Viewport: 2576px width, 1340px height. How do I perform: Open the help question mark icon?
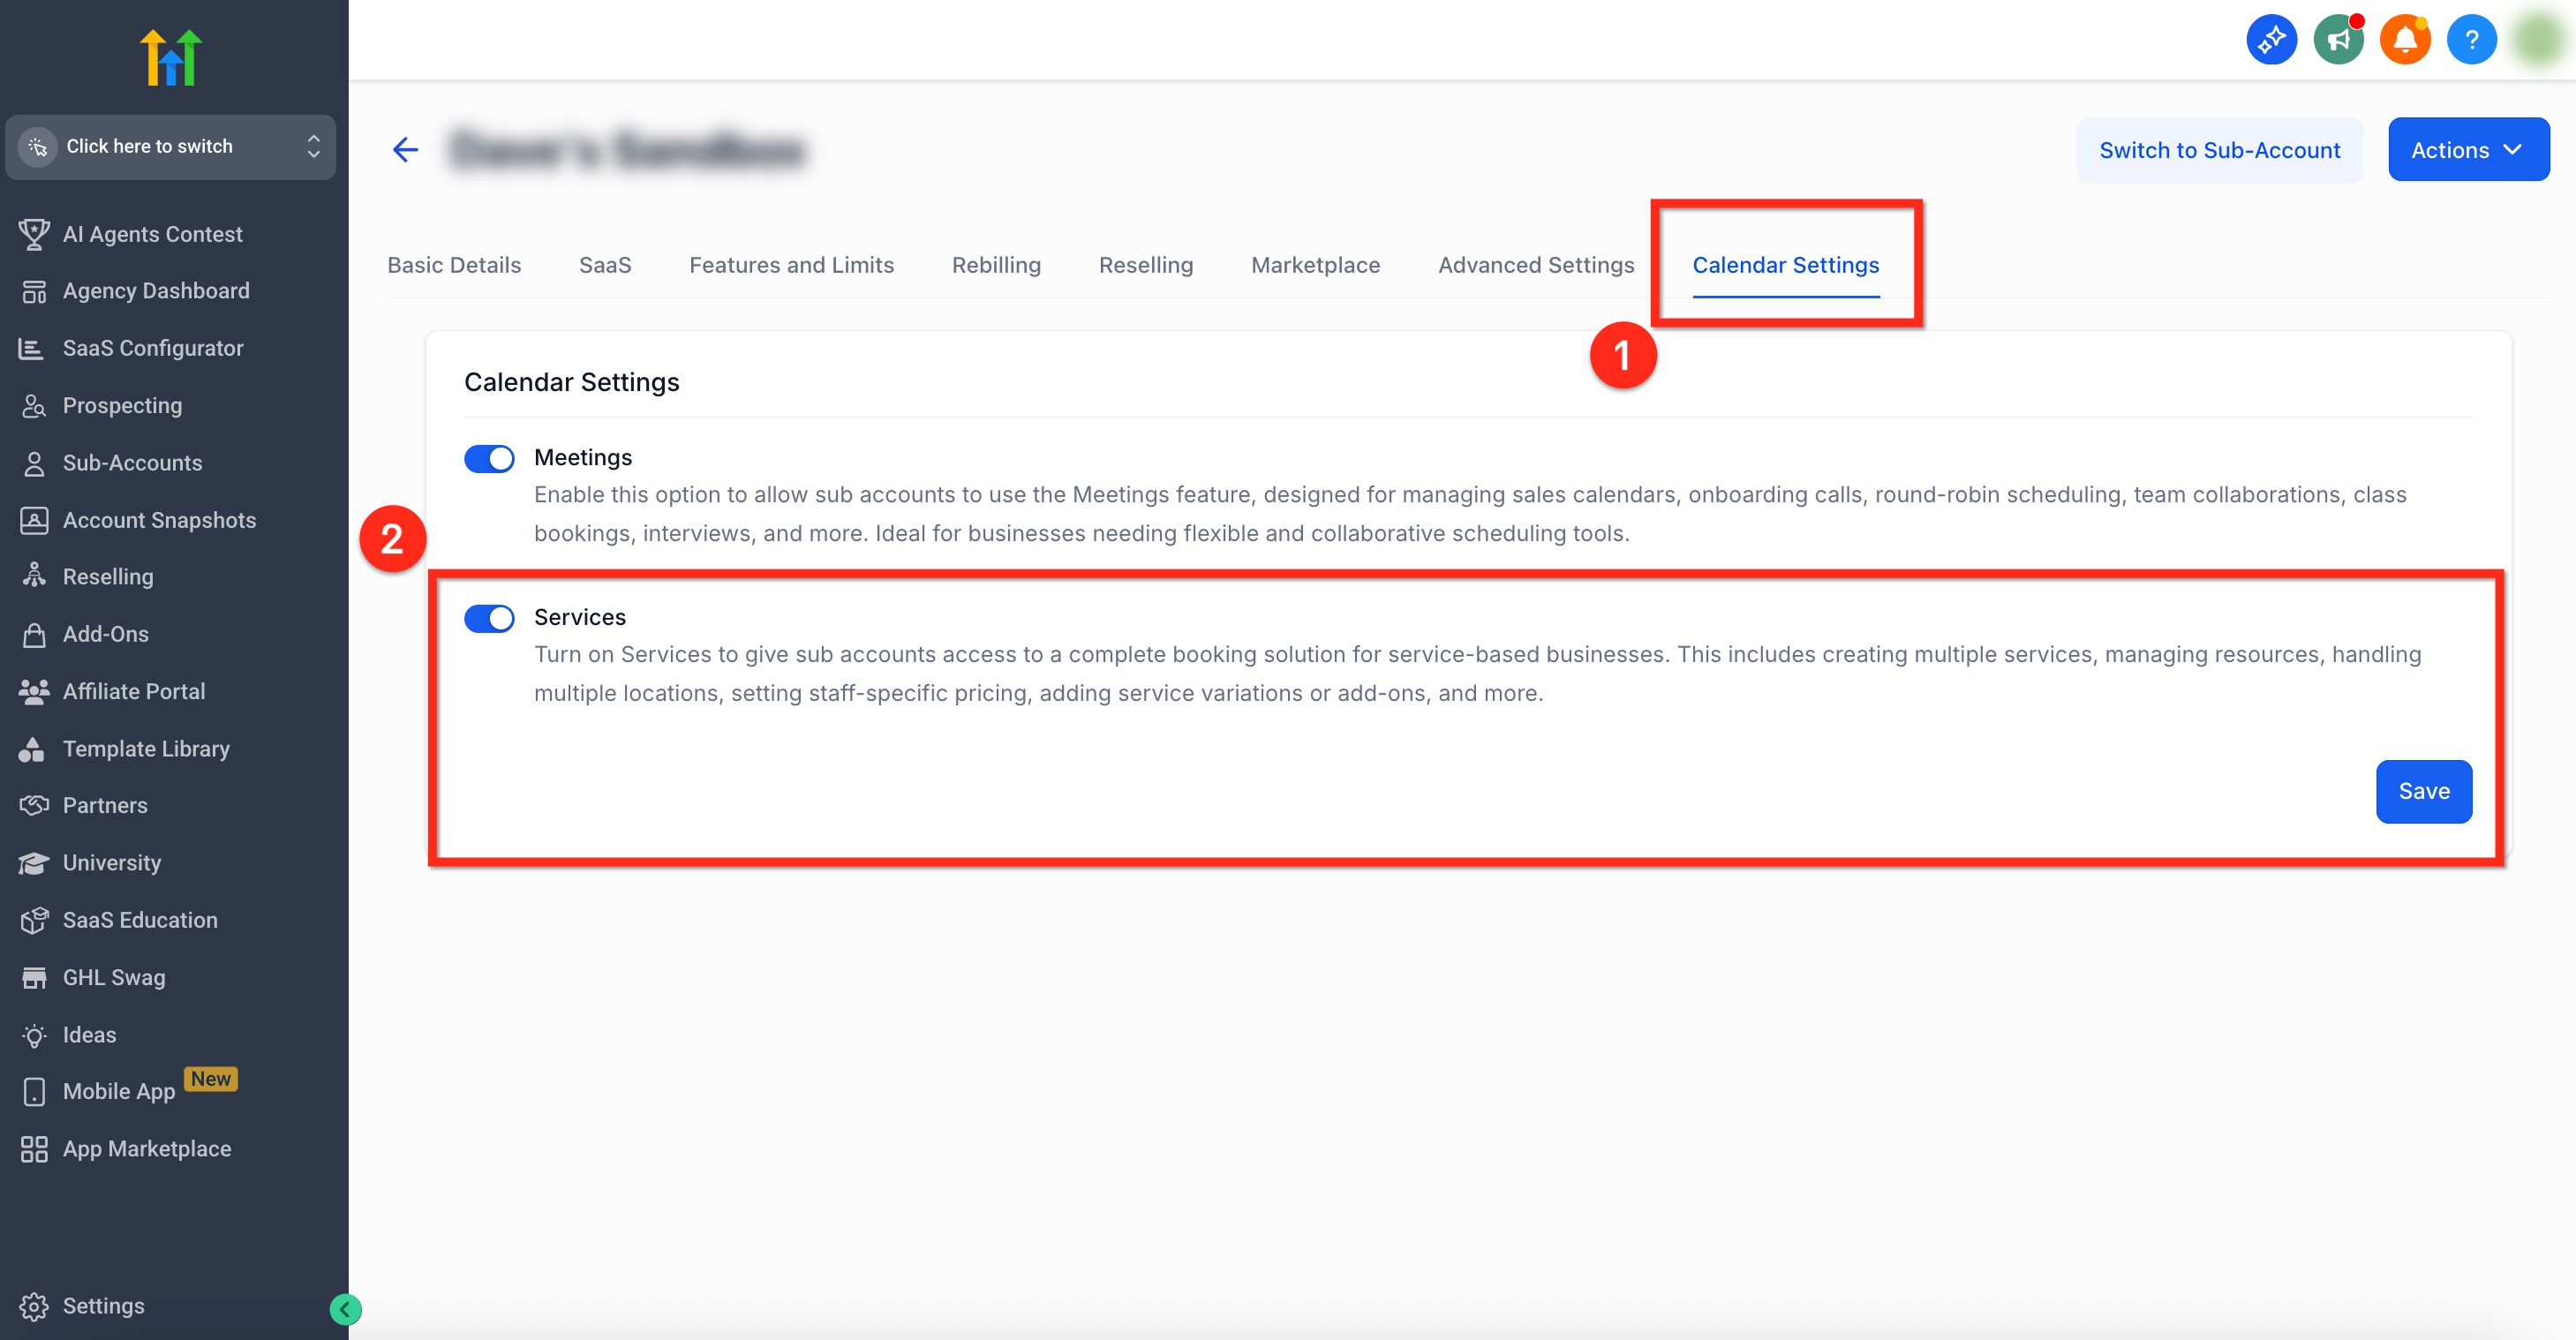pos(2471,41)
